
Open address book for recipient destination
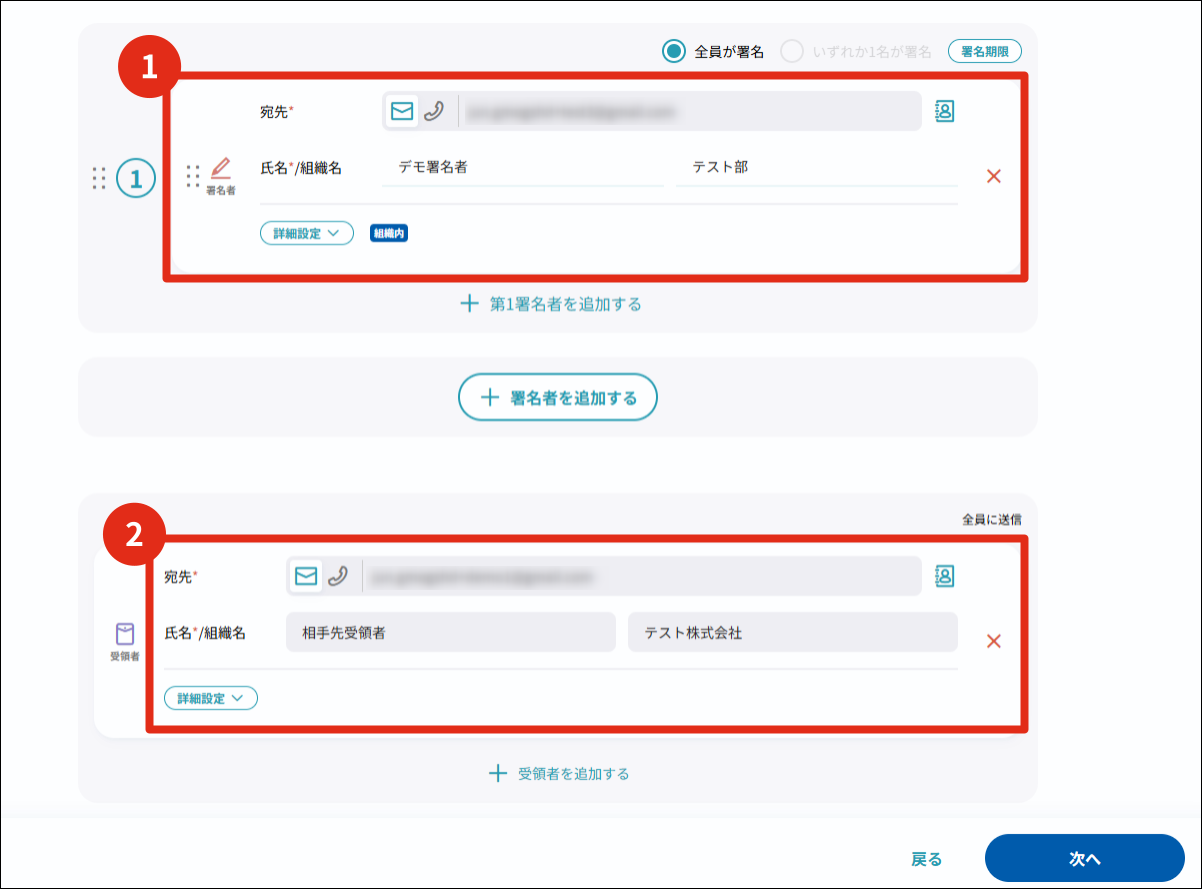[943, 576]
